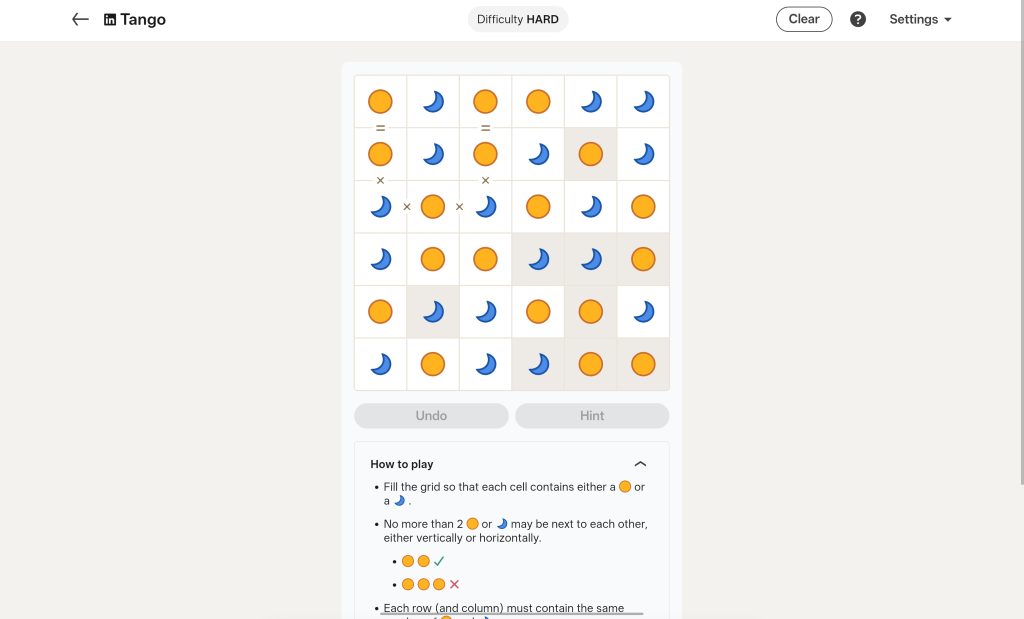Click the Hint button
This screenshot has width=1024, height=619.
591,415
